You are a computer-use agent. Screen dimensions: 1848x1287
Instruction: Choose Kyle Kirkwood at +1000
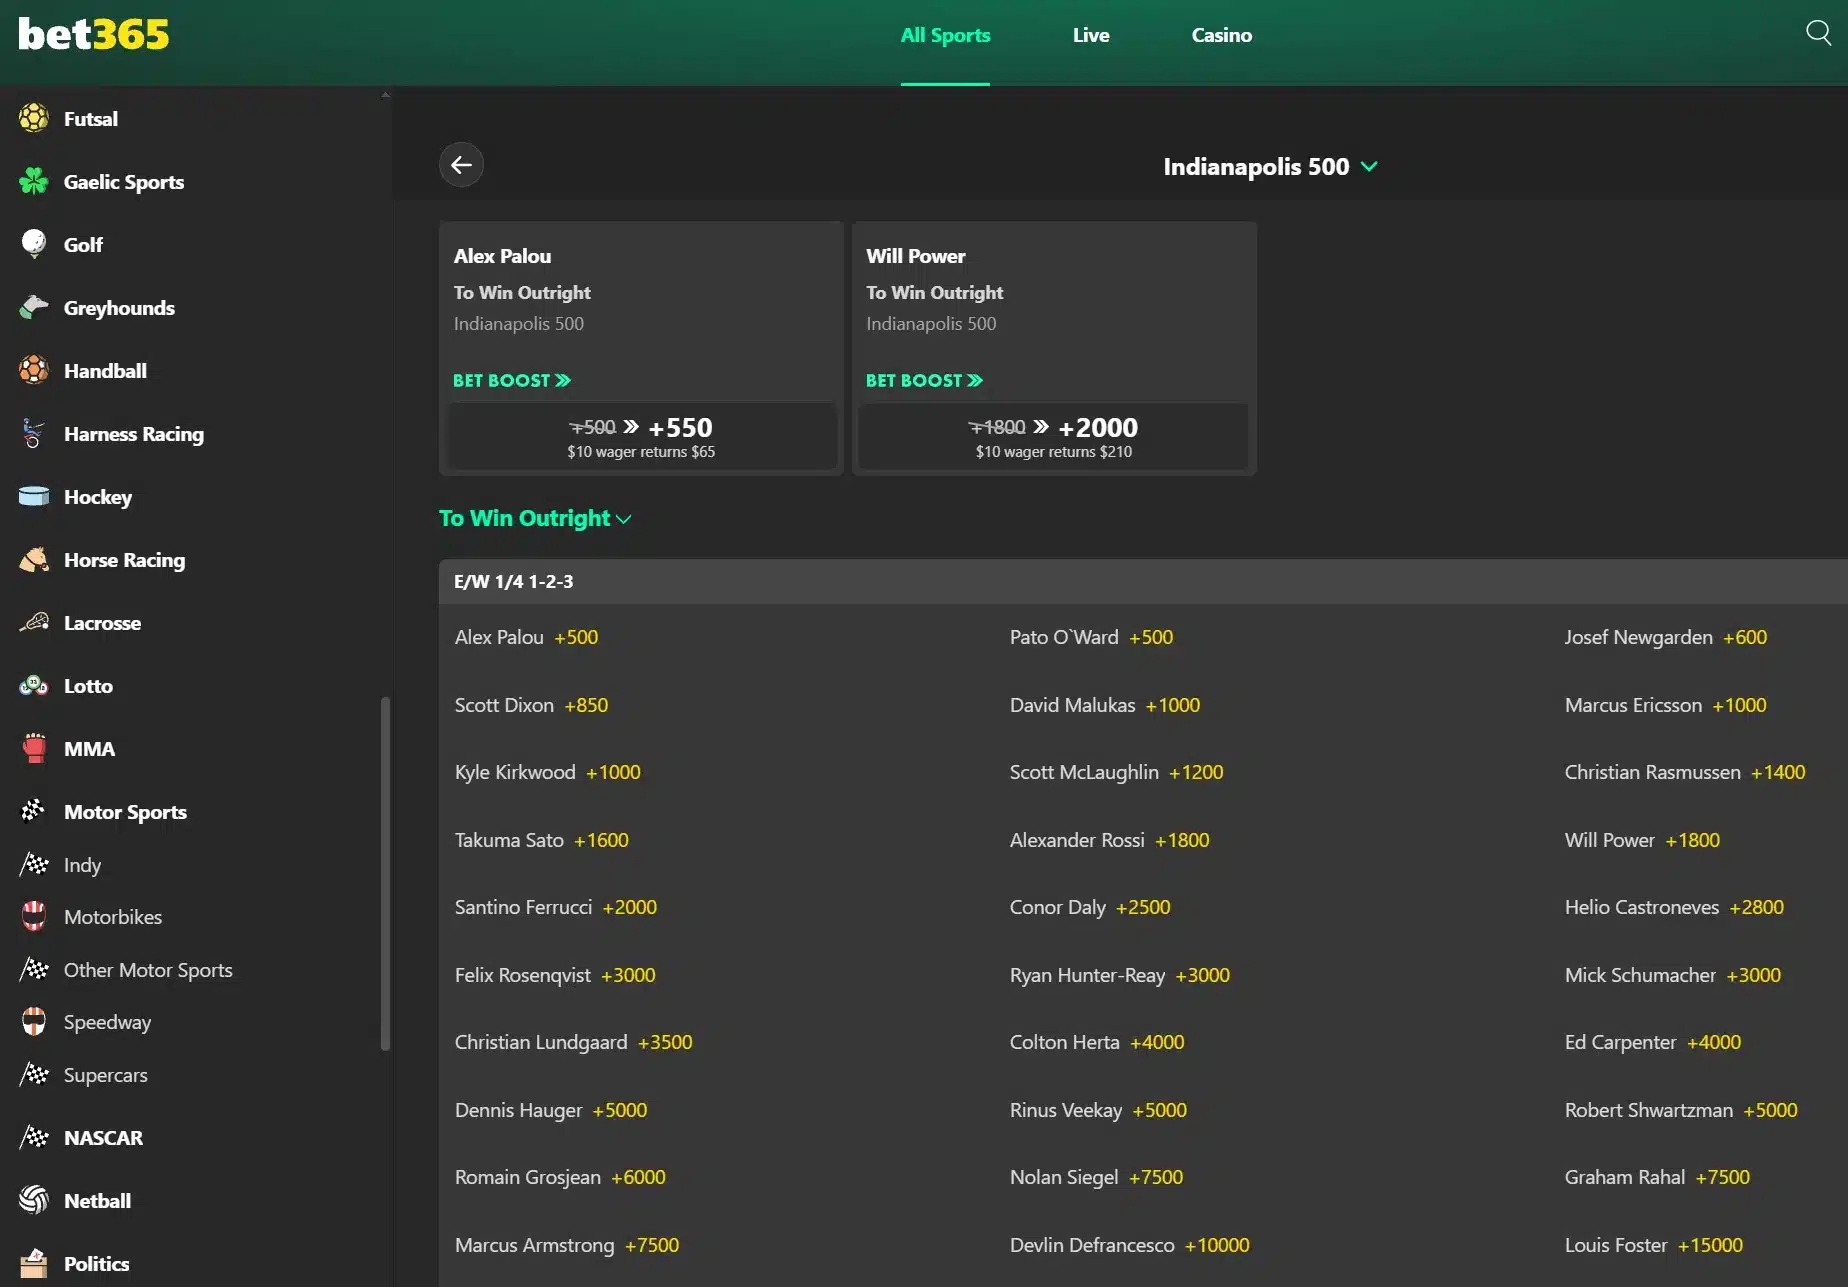coord(547,772)
